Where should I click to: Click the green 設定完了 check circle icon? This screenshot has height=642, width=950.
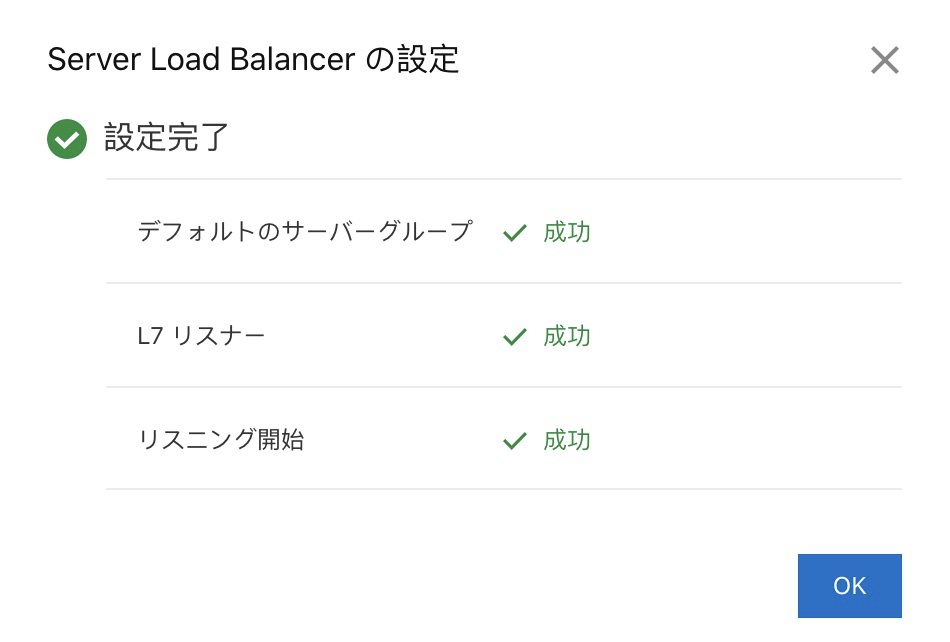(x=67, y=139)
